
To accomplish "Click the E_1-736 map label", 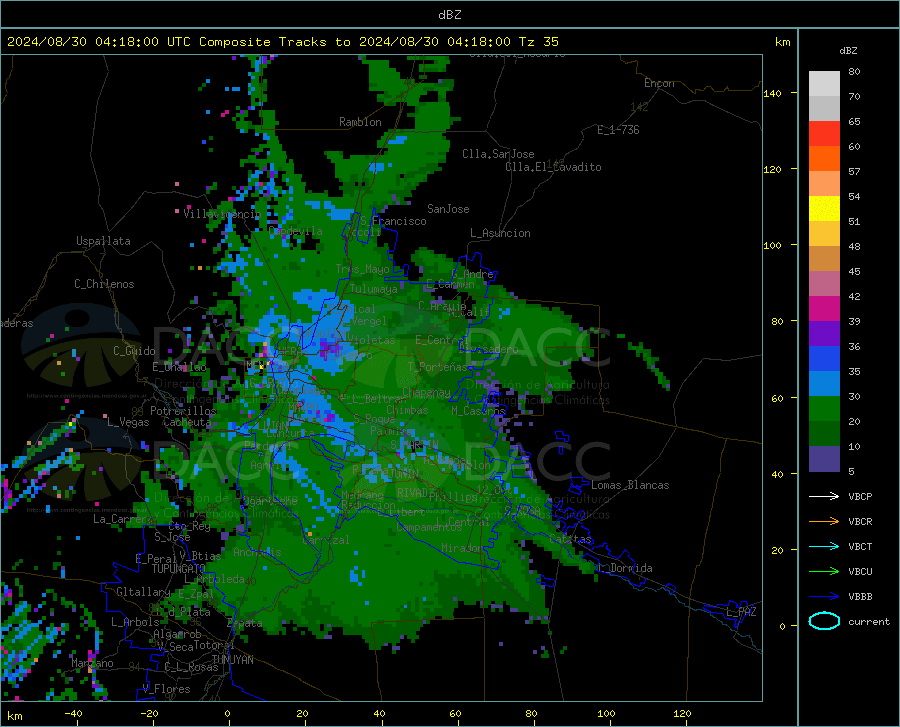I will point(618,130).
